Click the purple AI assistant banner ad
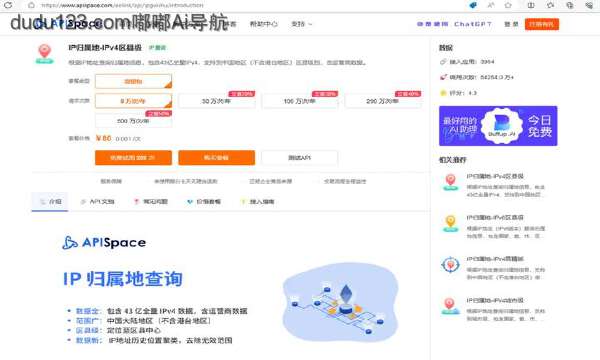600x360 pixels. click(498, 126)
